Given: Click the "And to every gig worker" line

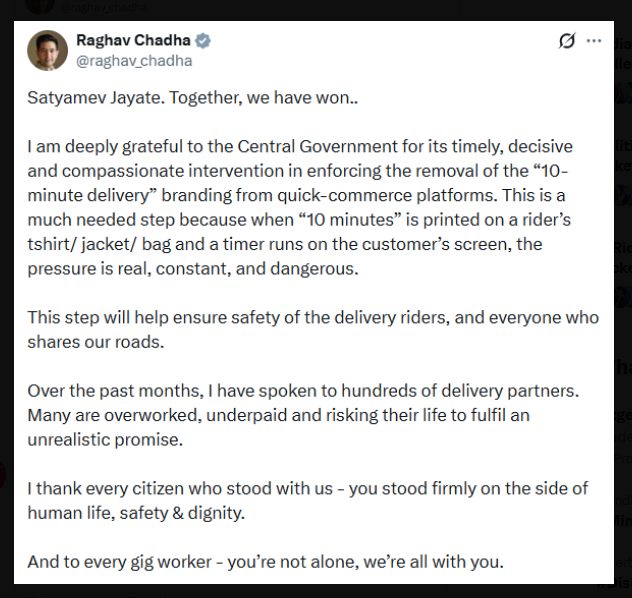Looking at the screenshot, I should click(265, 561).
